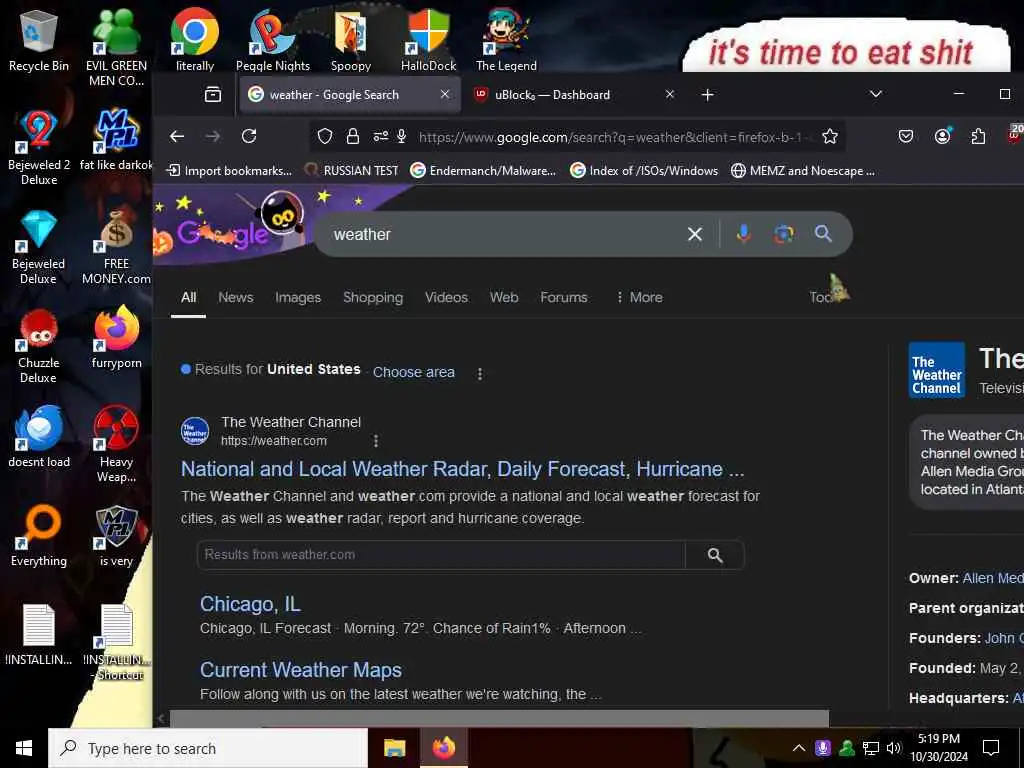1024x768 pixels.
Task: Reload the page in Firefox
Action: (249, 136)
